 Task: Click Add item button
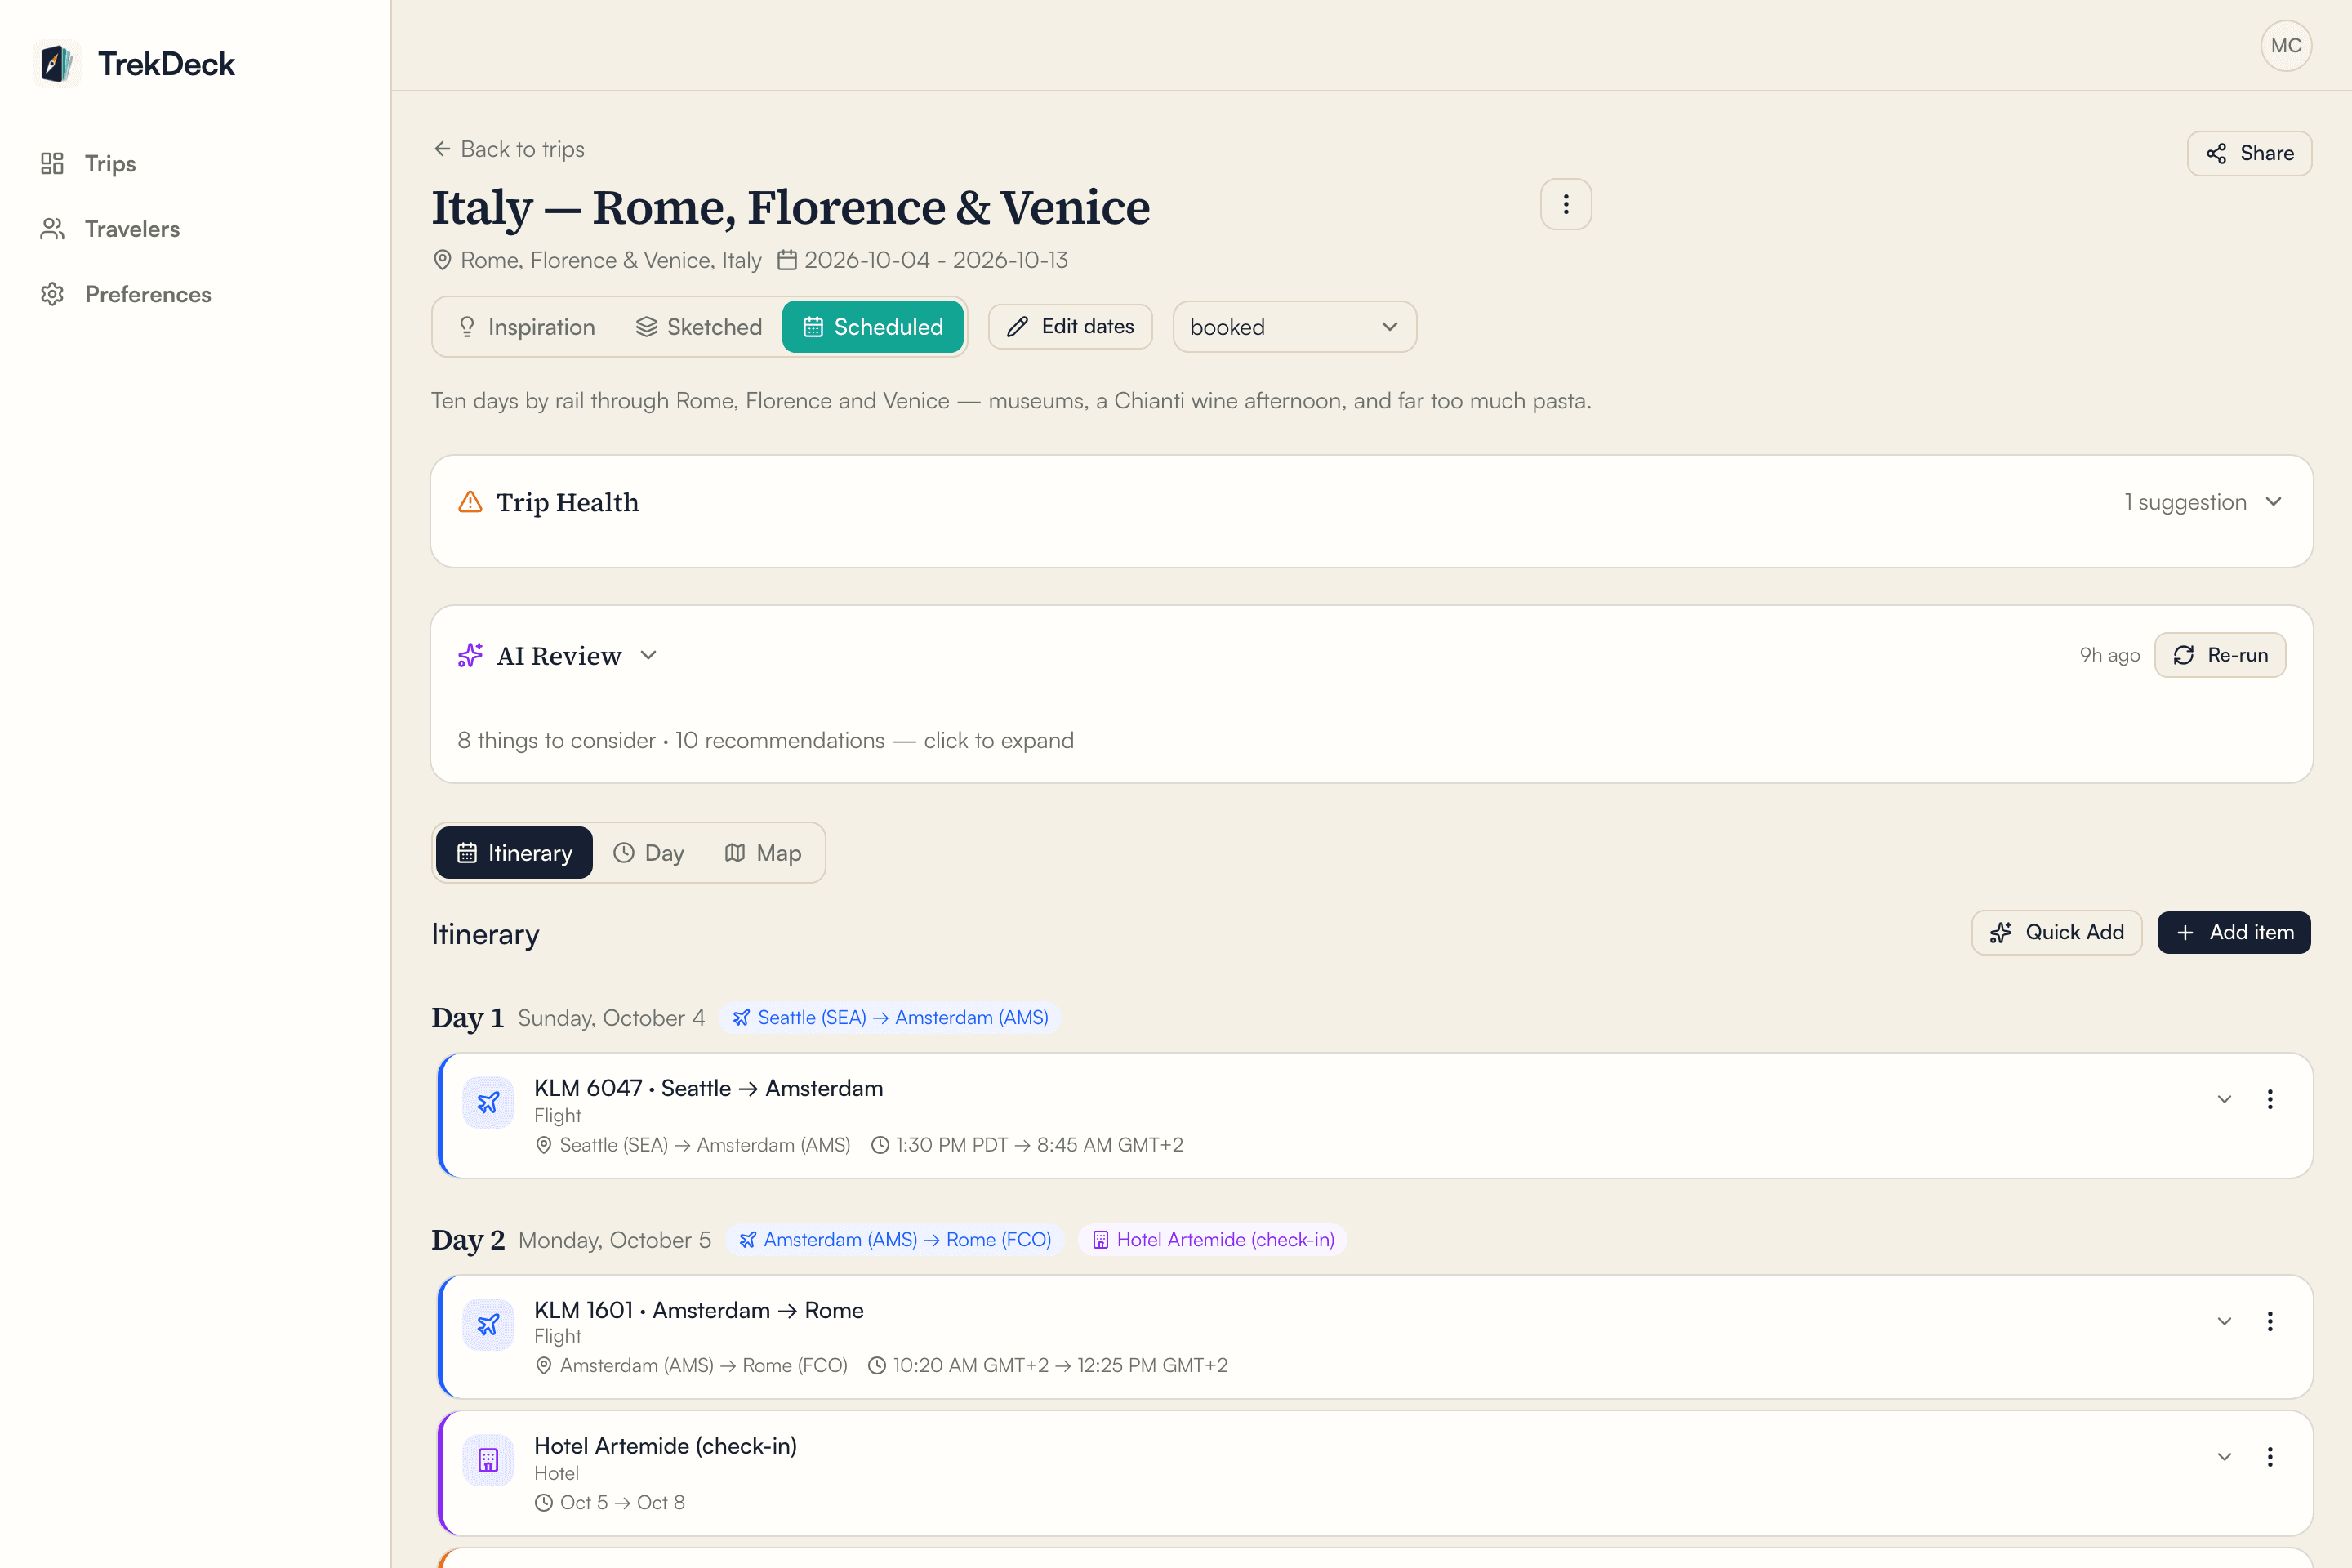click(2234, 932)
